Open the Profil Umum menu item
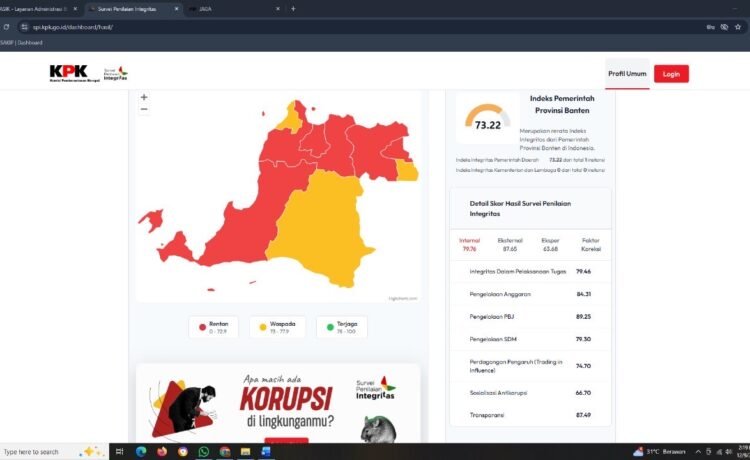Image resolution: width=750 pixels, height=460 pixels. (626, 73)
